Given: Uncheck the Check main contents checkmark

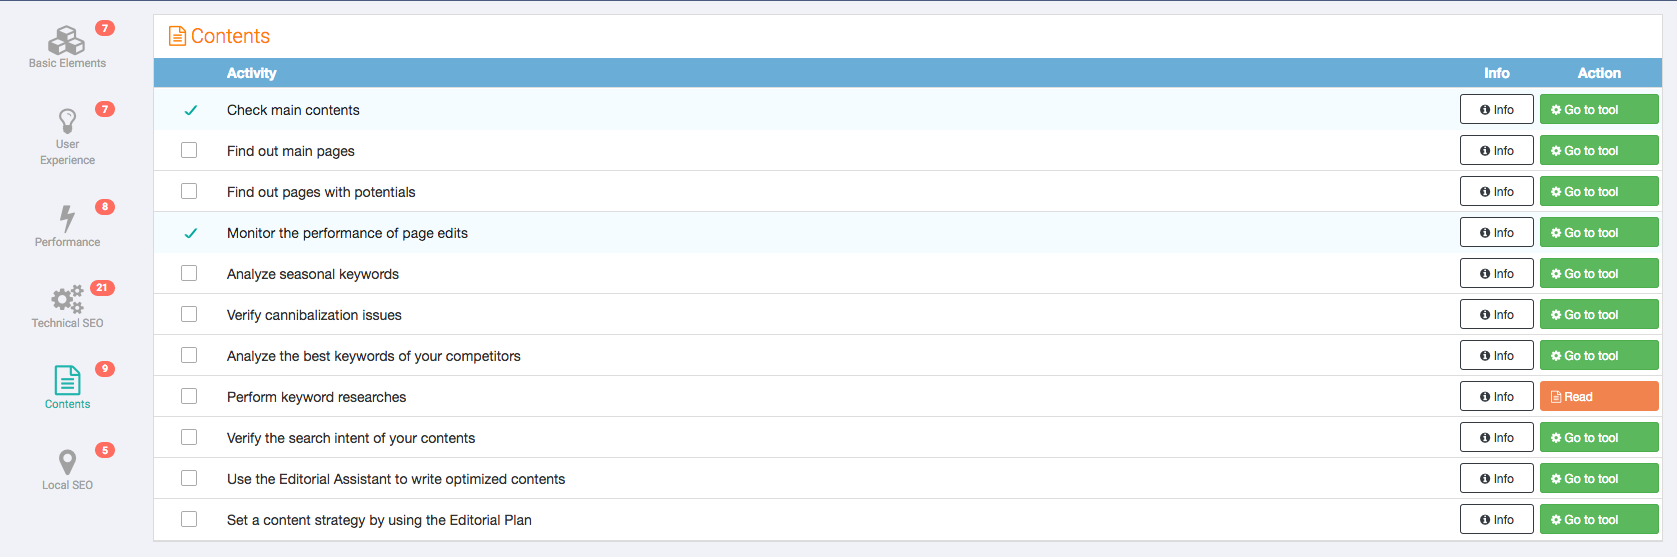Looking at the screenshot, I should [190, 110].
